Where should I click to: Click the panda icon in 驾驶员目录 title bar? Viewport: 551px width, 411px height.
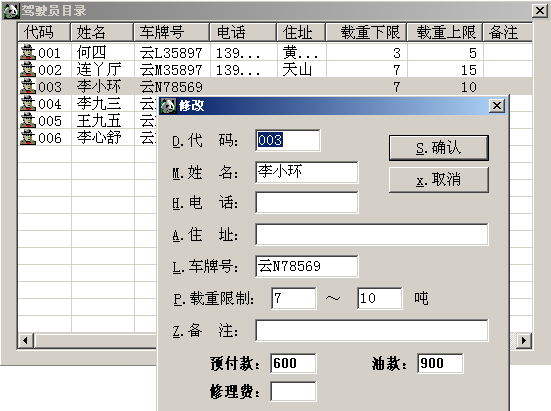tap(11, 11)
